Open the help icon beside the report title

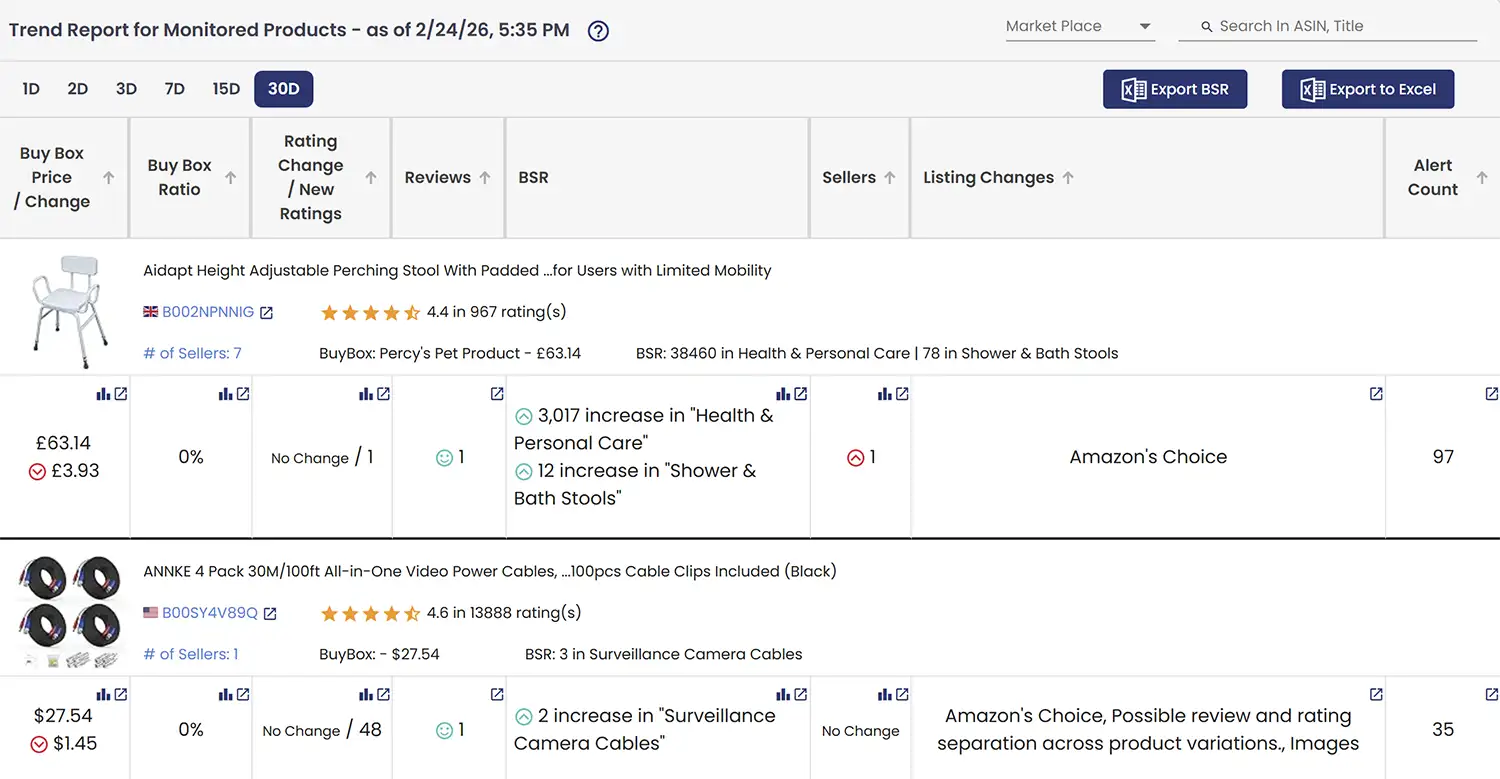597,31
